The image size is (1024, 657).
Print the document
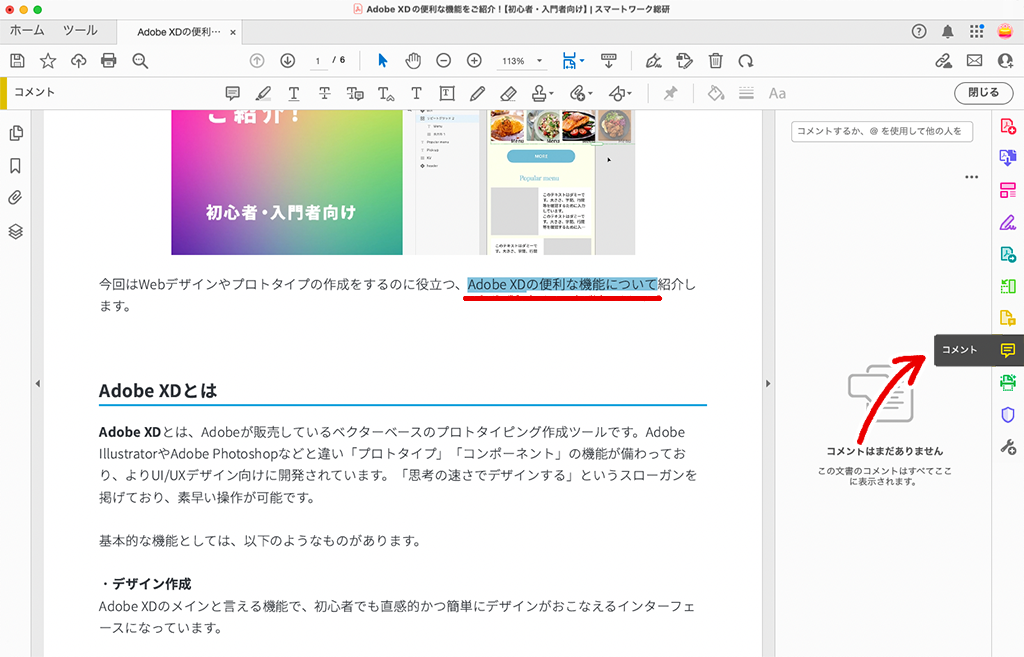108,61
